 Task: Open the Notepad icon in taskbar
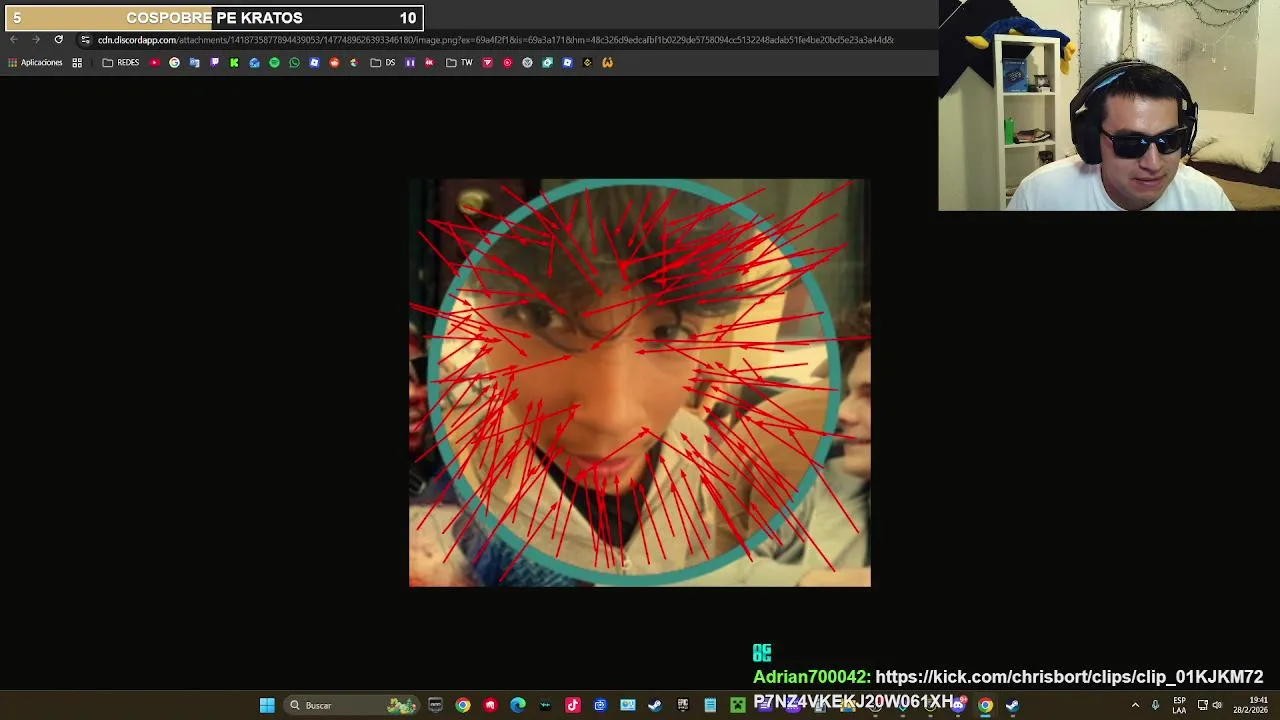710,706
